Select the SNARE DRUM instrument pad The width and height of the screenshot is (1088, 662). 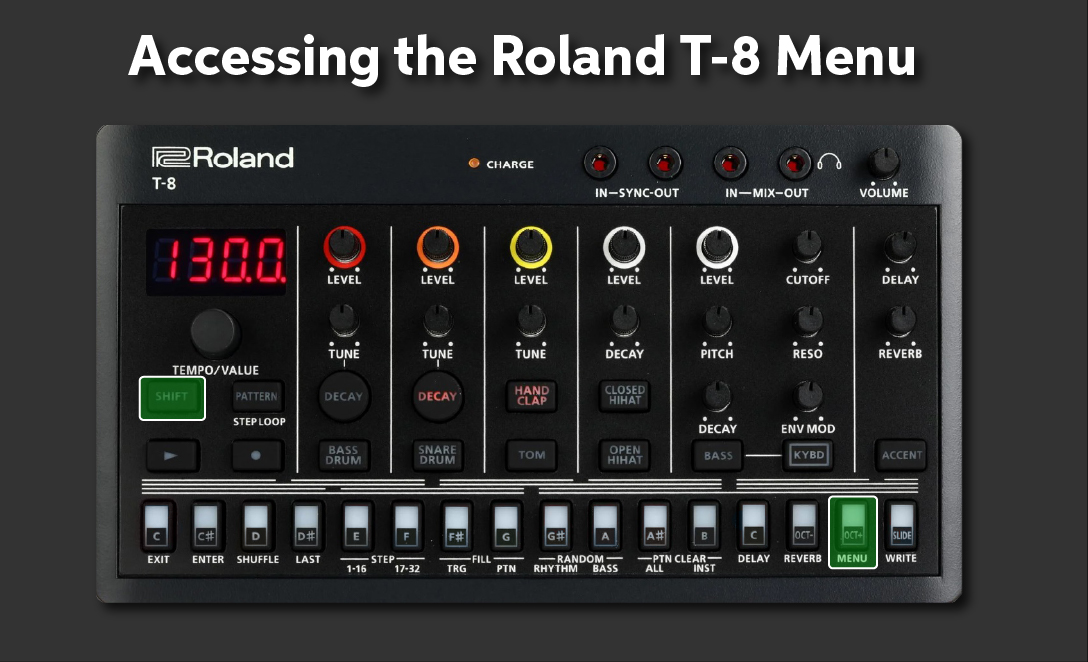(x=437, y=456)
